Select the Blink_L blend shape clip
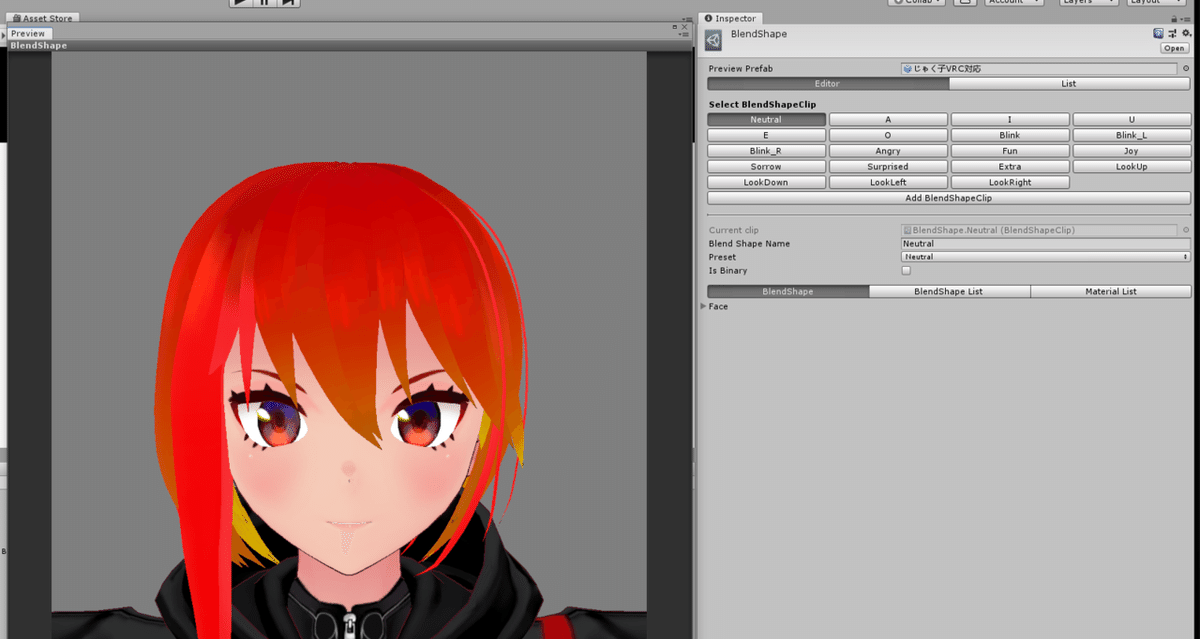 coord(1131,135)
